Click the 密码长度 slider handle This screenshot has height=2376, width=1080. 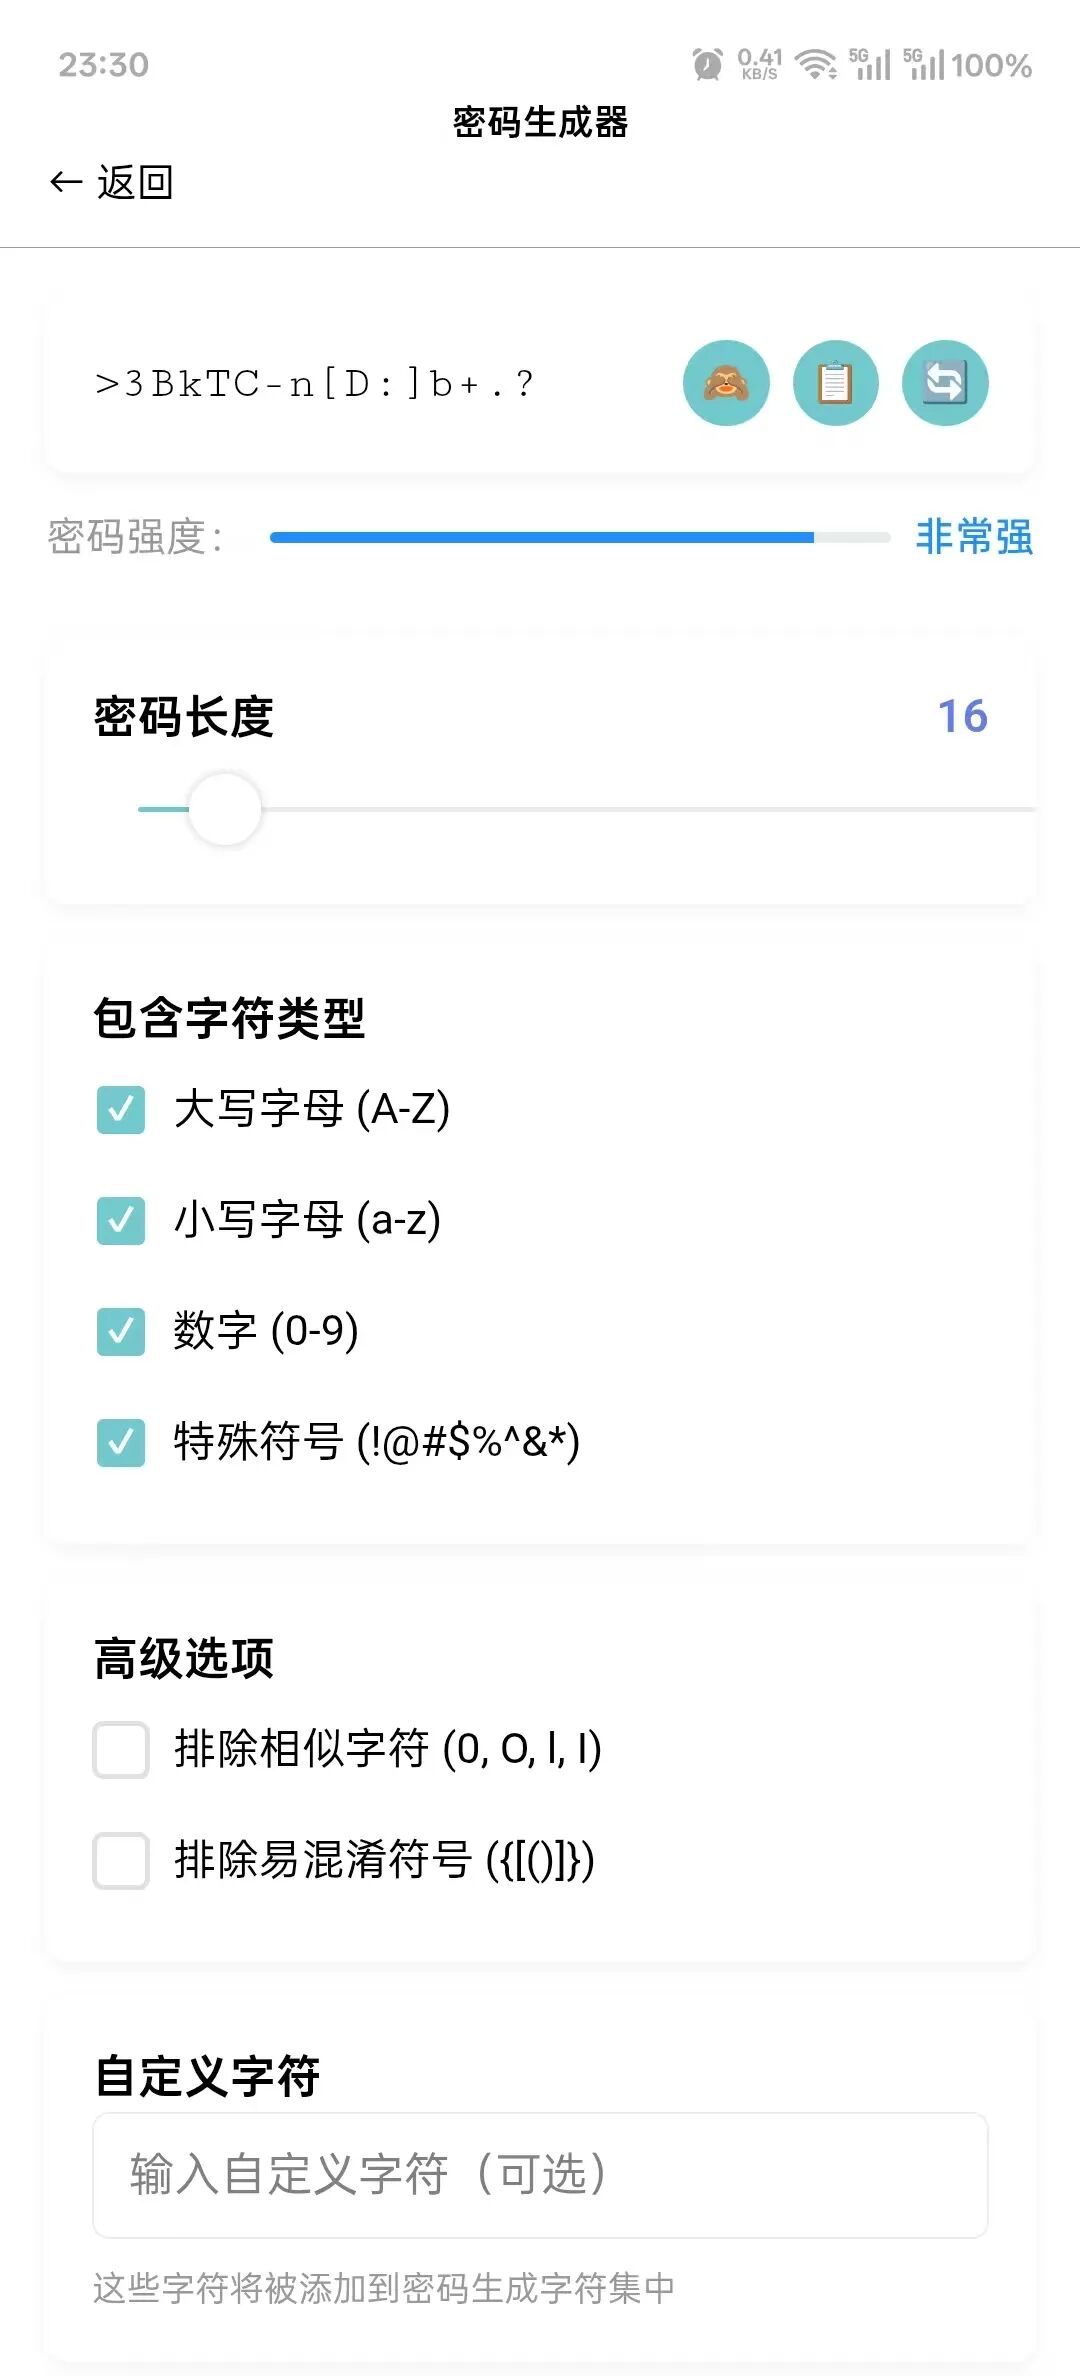click(x=225, y=809)
